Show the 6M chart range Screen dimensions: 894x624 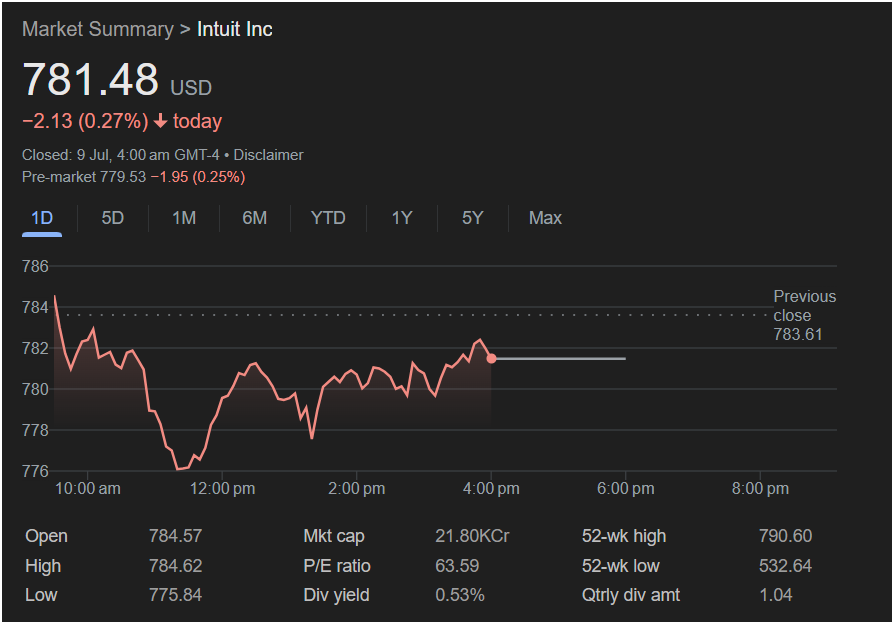click(254, 218)
